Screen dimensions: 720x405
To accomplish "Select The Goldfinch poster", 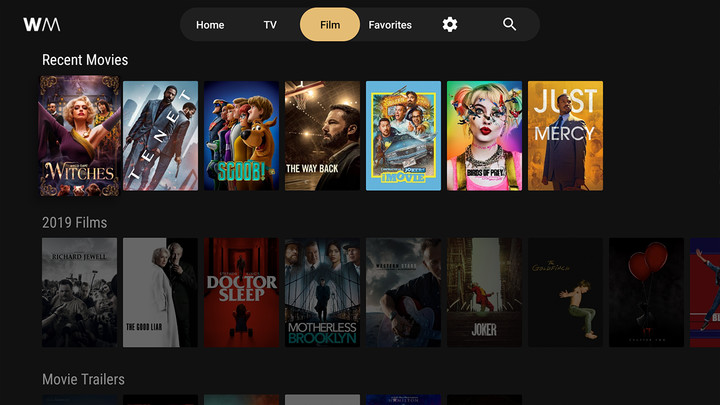I will tap(565, 292).
